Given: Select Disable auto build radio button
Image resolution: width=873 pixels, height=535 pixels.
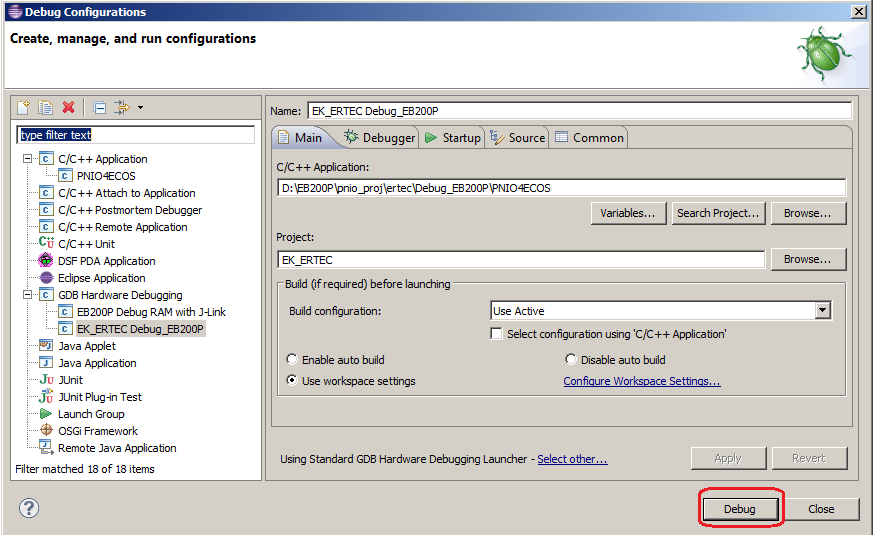Looking at the screenshot, I should coord(570,359).
